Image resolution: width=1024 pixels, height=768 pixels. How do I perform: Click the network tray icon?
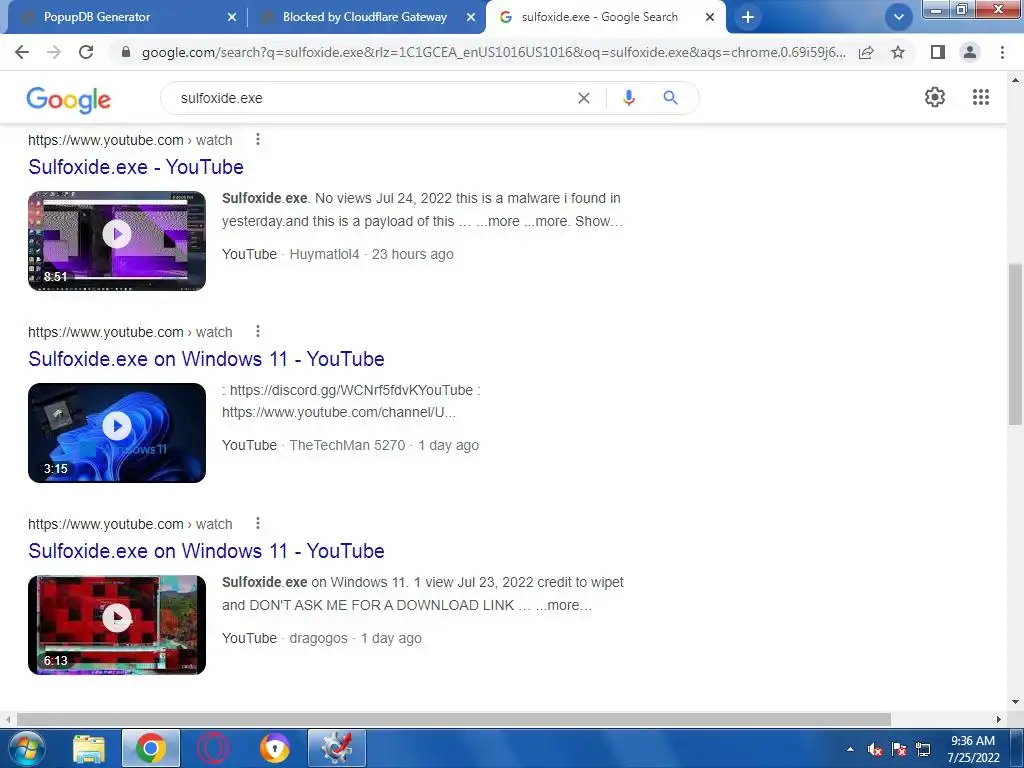pos(923,749)
